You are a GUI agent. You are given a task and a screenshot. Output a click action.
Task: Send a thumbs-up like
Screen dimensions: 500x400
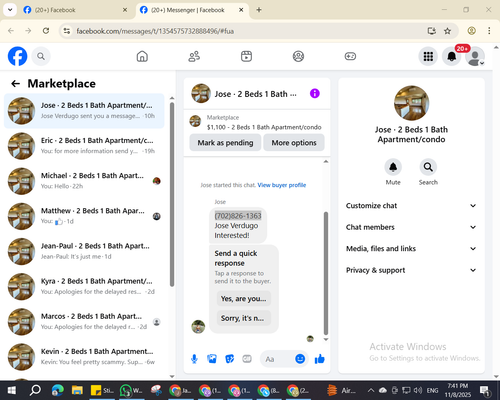coord(320,359)
